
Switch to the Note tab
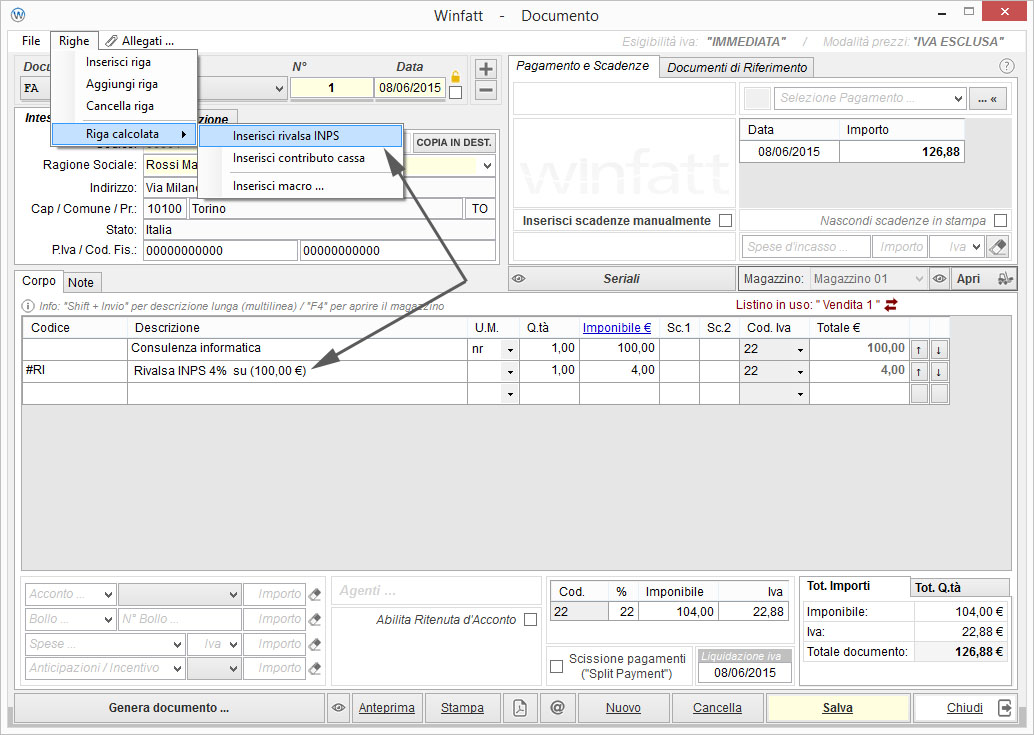point(81,282)
